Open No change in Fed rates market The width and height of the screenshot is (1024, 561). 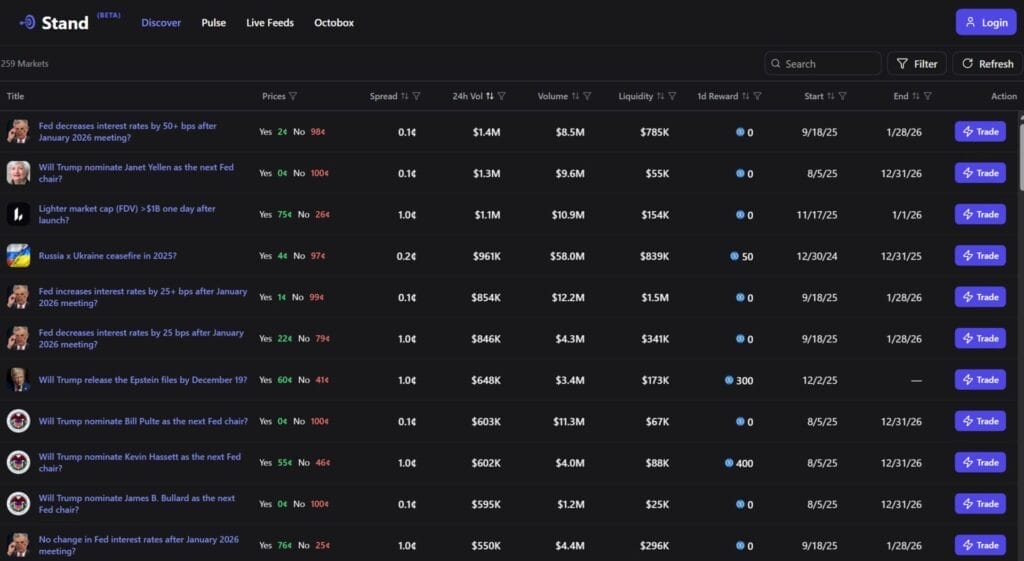(138, 545)
